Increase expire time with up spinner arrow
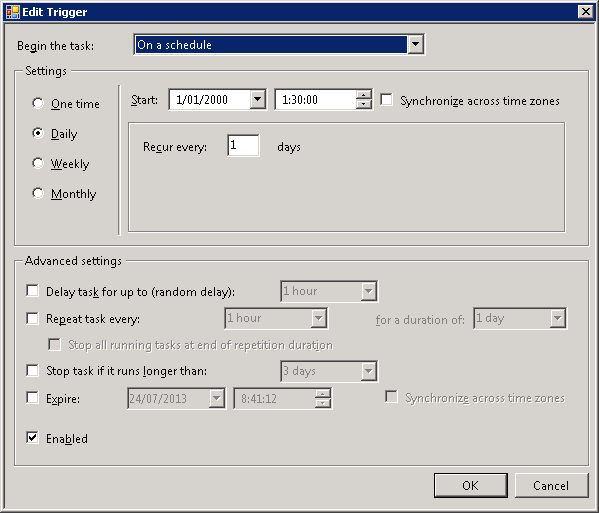Image resolution: width=599 pixels, height=513 pixels. pyautogui.click(x=323, y=394)
